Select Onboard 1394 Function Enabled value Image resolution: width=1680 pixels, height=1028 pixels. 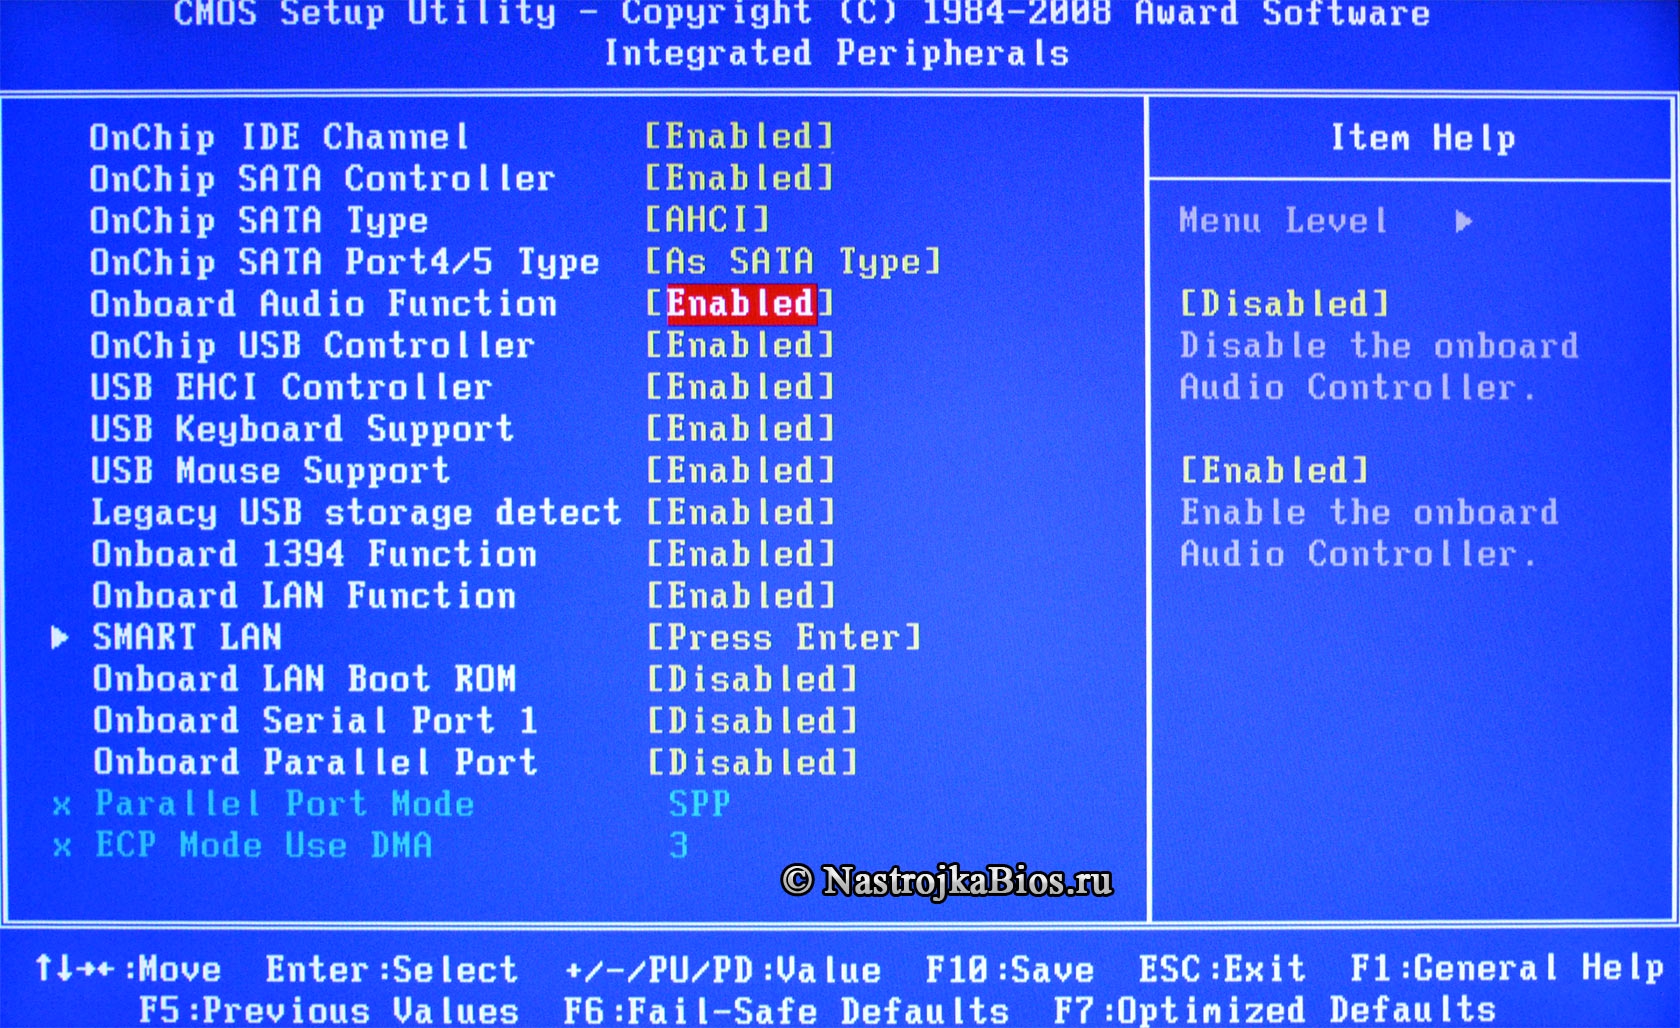[x=740, y=555]
